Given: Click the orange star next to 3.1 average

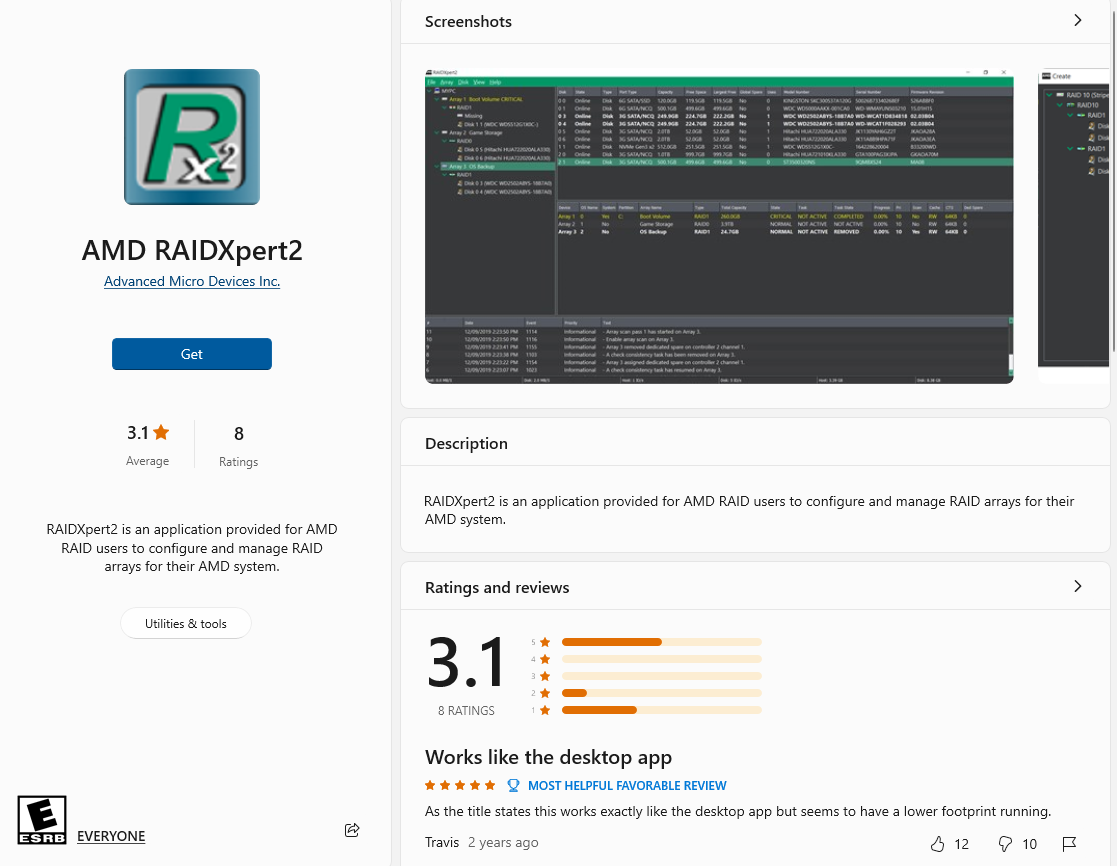Looking at the screenshot, I should 161,433.
